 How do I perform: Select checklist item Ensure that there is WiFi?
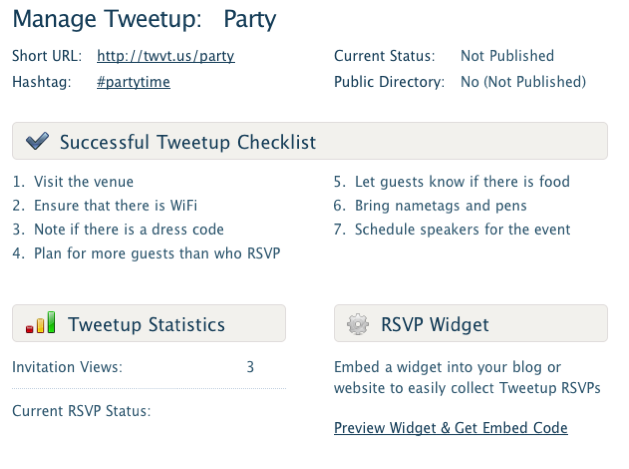click(115, 206)
